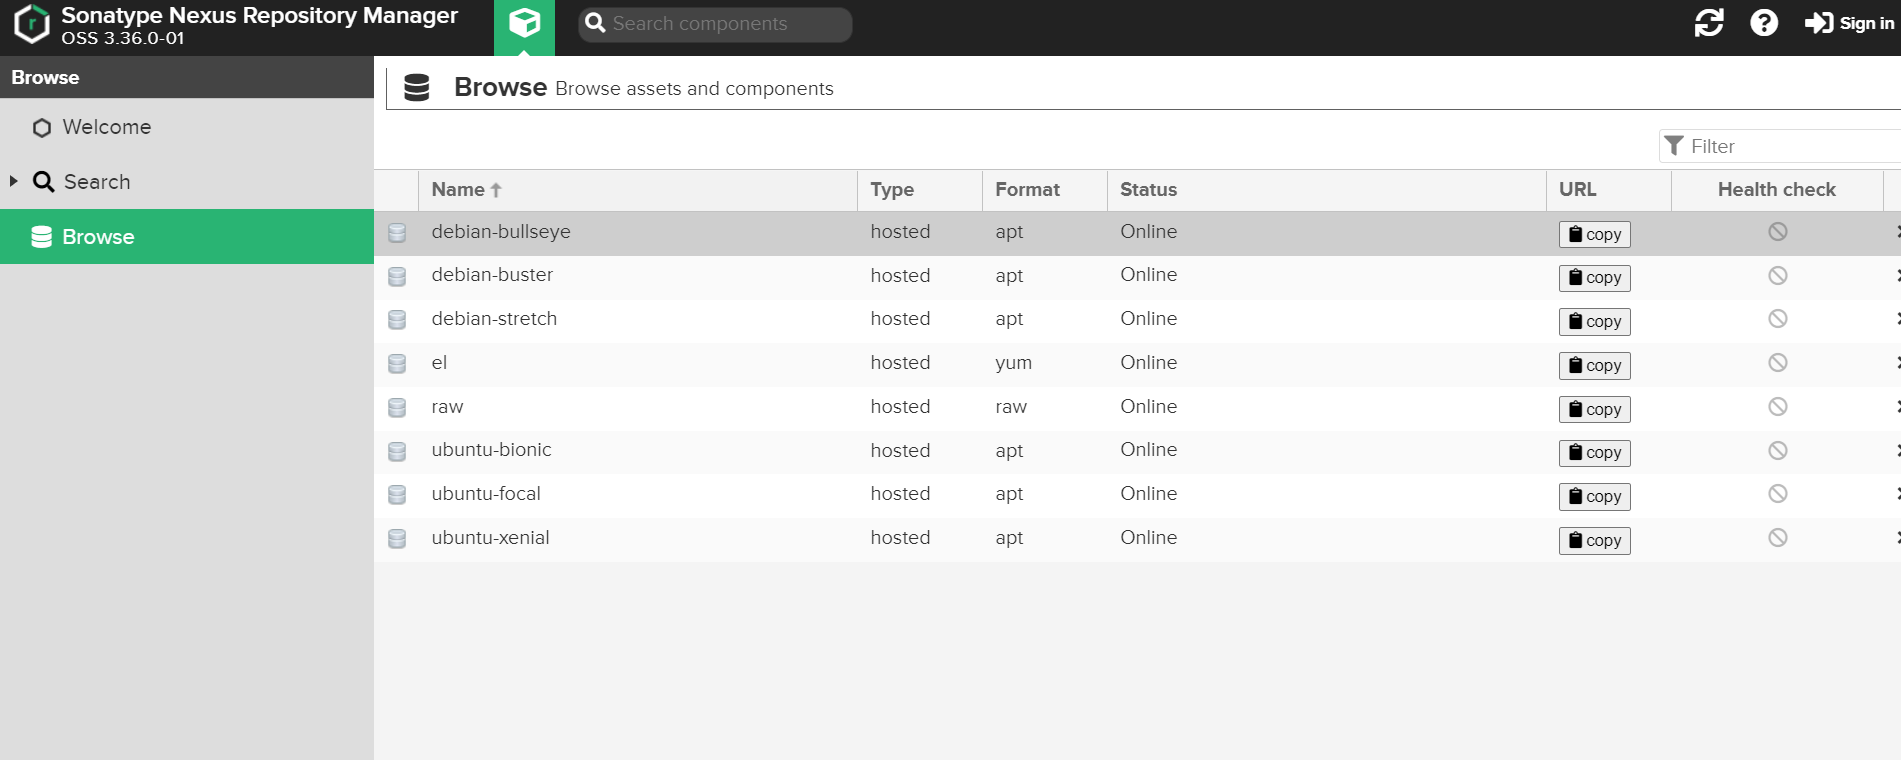1901x760 pixels.
Task: Click the refresh icon in top bar
Action: pos(1709,23)
